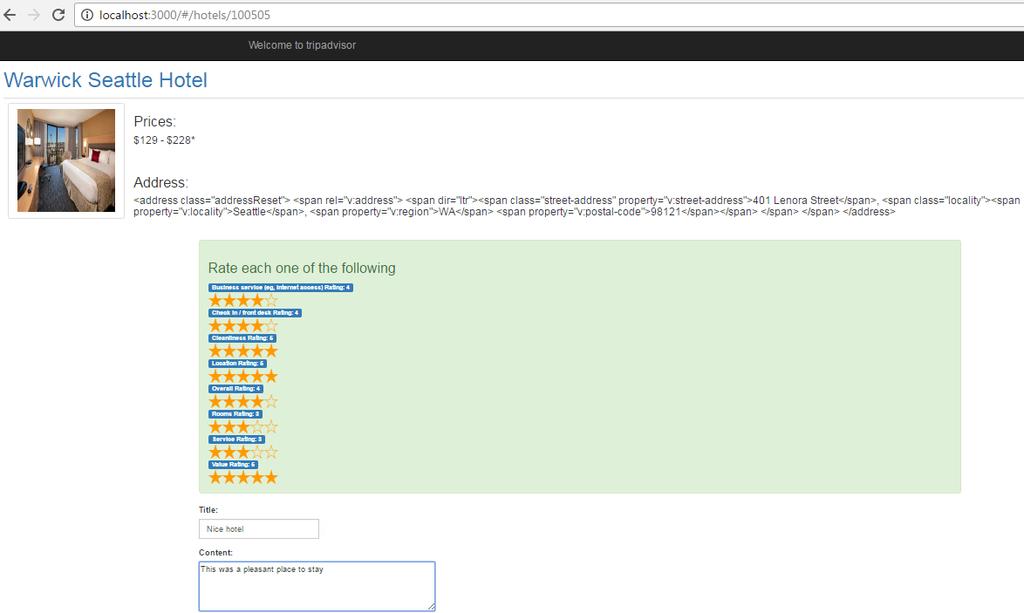Set Cleanliness rating to fifth star

[271, 351]
